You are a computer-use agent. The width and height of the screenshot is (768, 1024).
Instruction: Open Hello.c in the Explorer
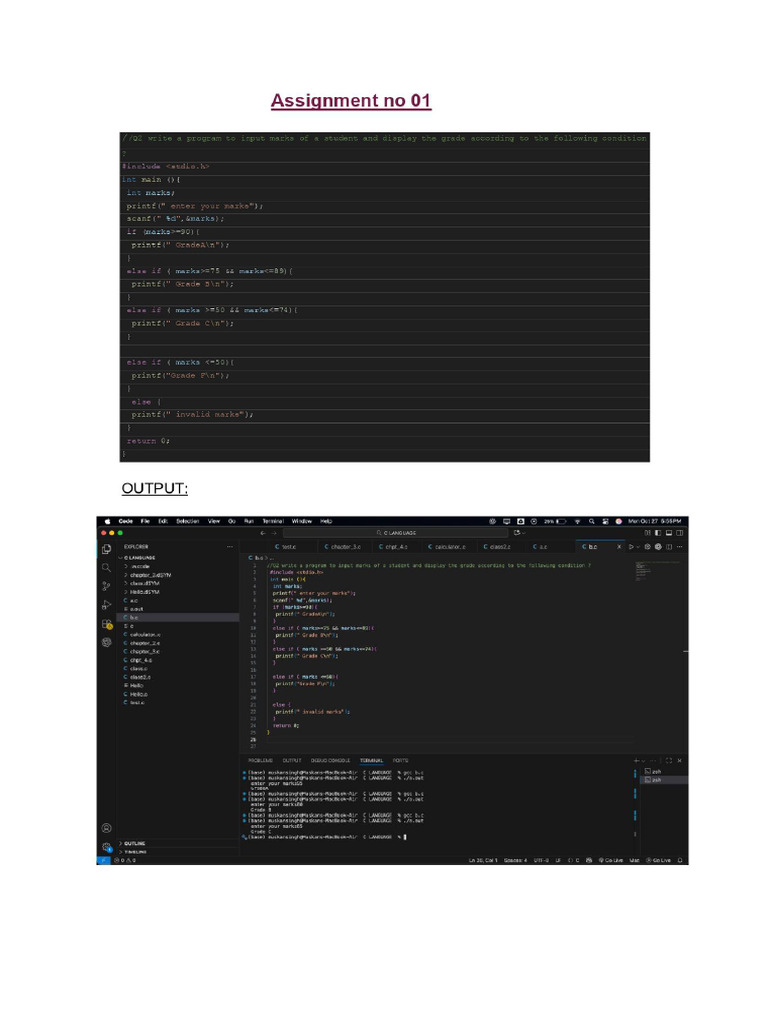coord(136,694)
